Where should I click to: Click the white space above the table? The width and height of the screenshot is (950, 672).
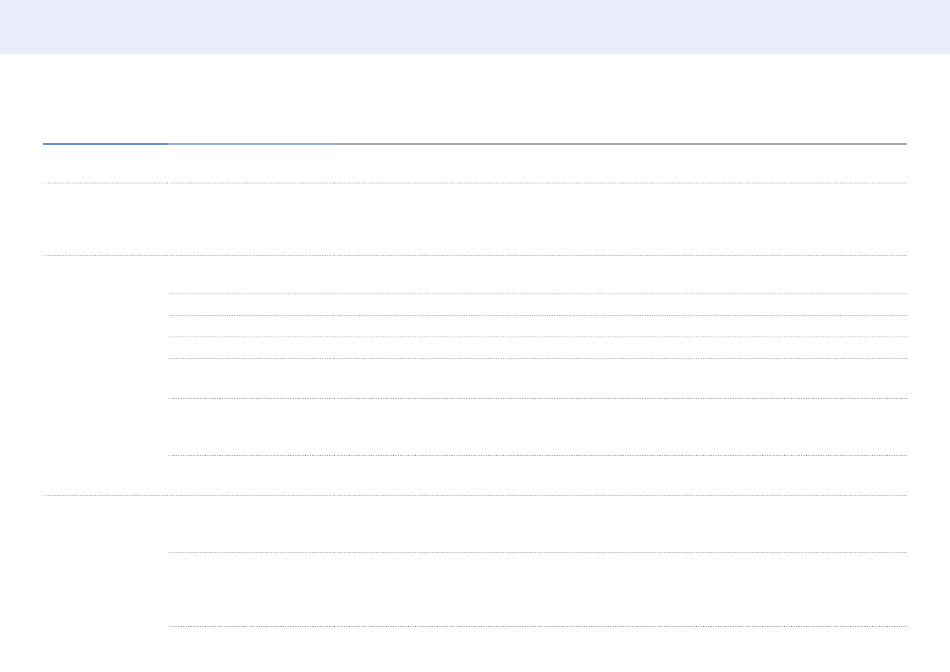475,100
